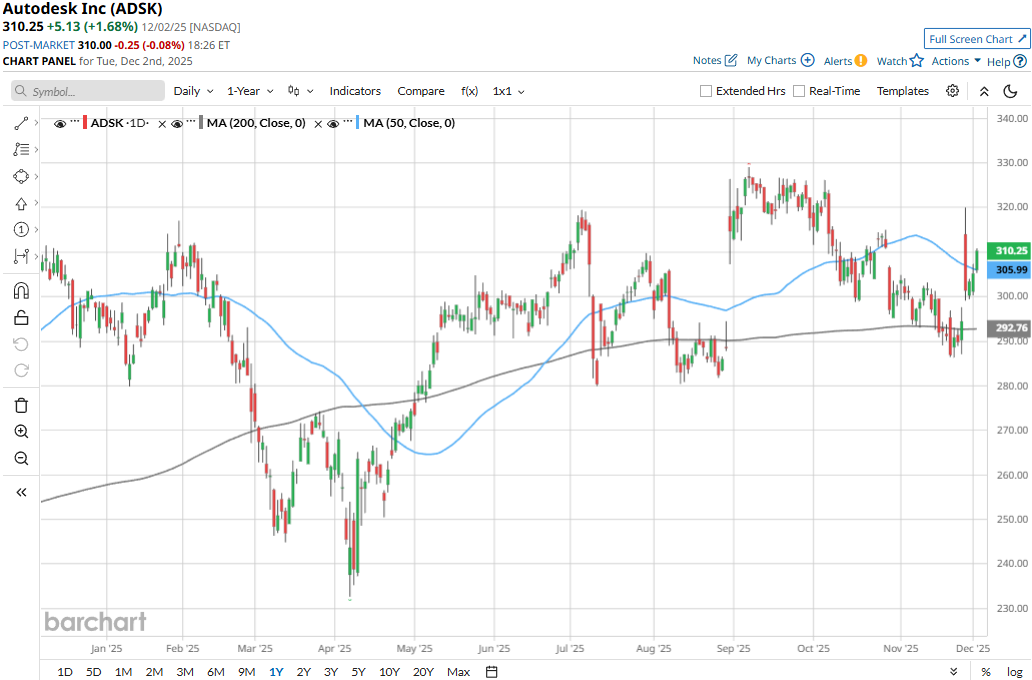The image size is (1032, 680).
Task: Click the lock drawings icon
Action: pos(21,318)
